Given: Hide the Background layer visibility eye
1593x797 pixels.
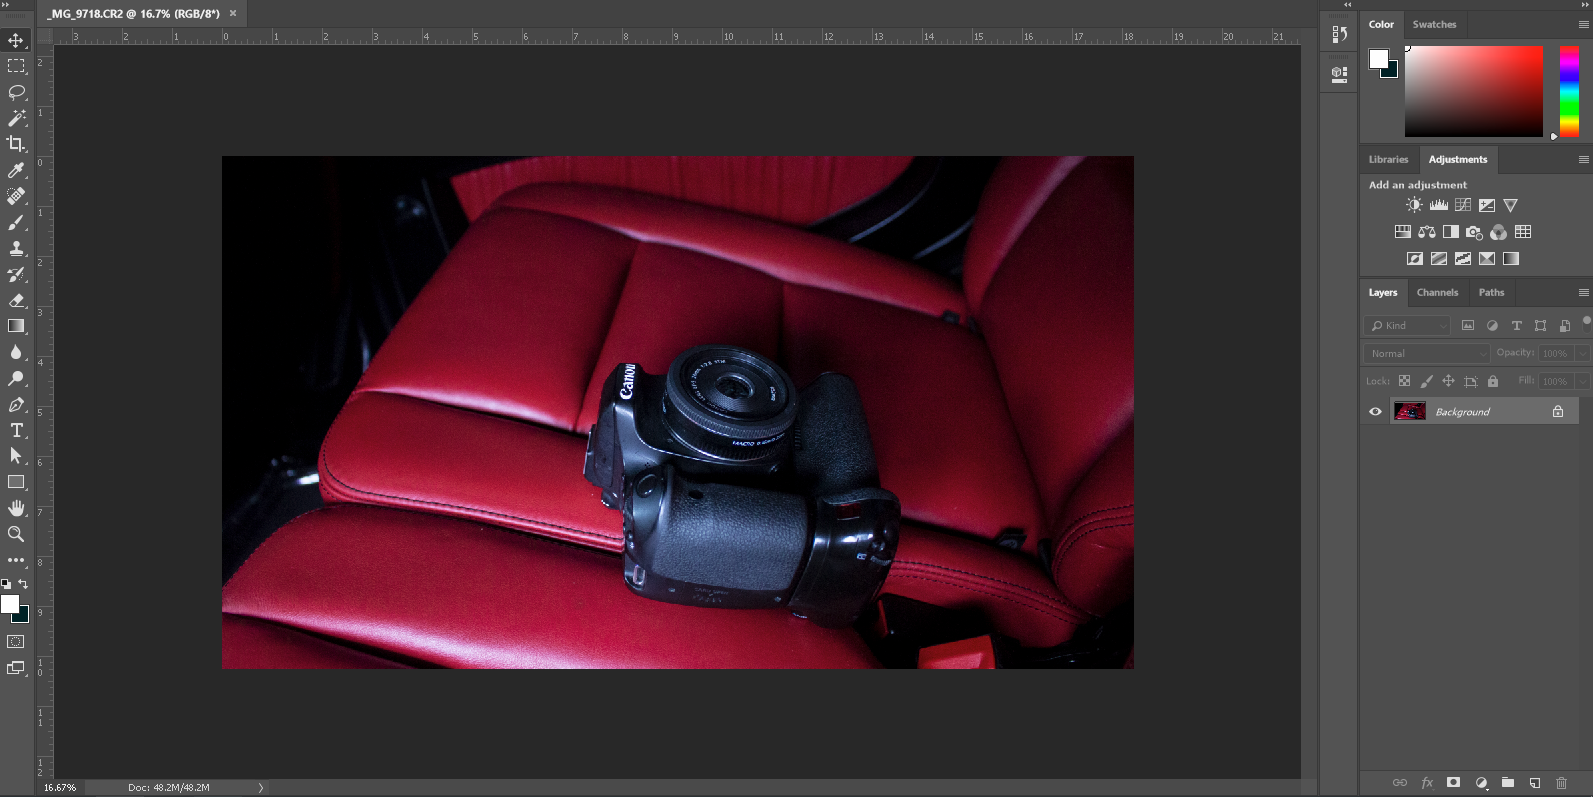Looking at the screenshot, I should point(1375,412).
